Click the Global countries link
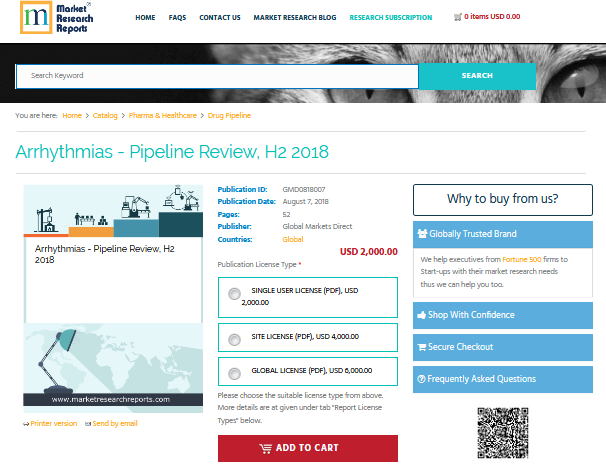 [x=293, y=239]
